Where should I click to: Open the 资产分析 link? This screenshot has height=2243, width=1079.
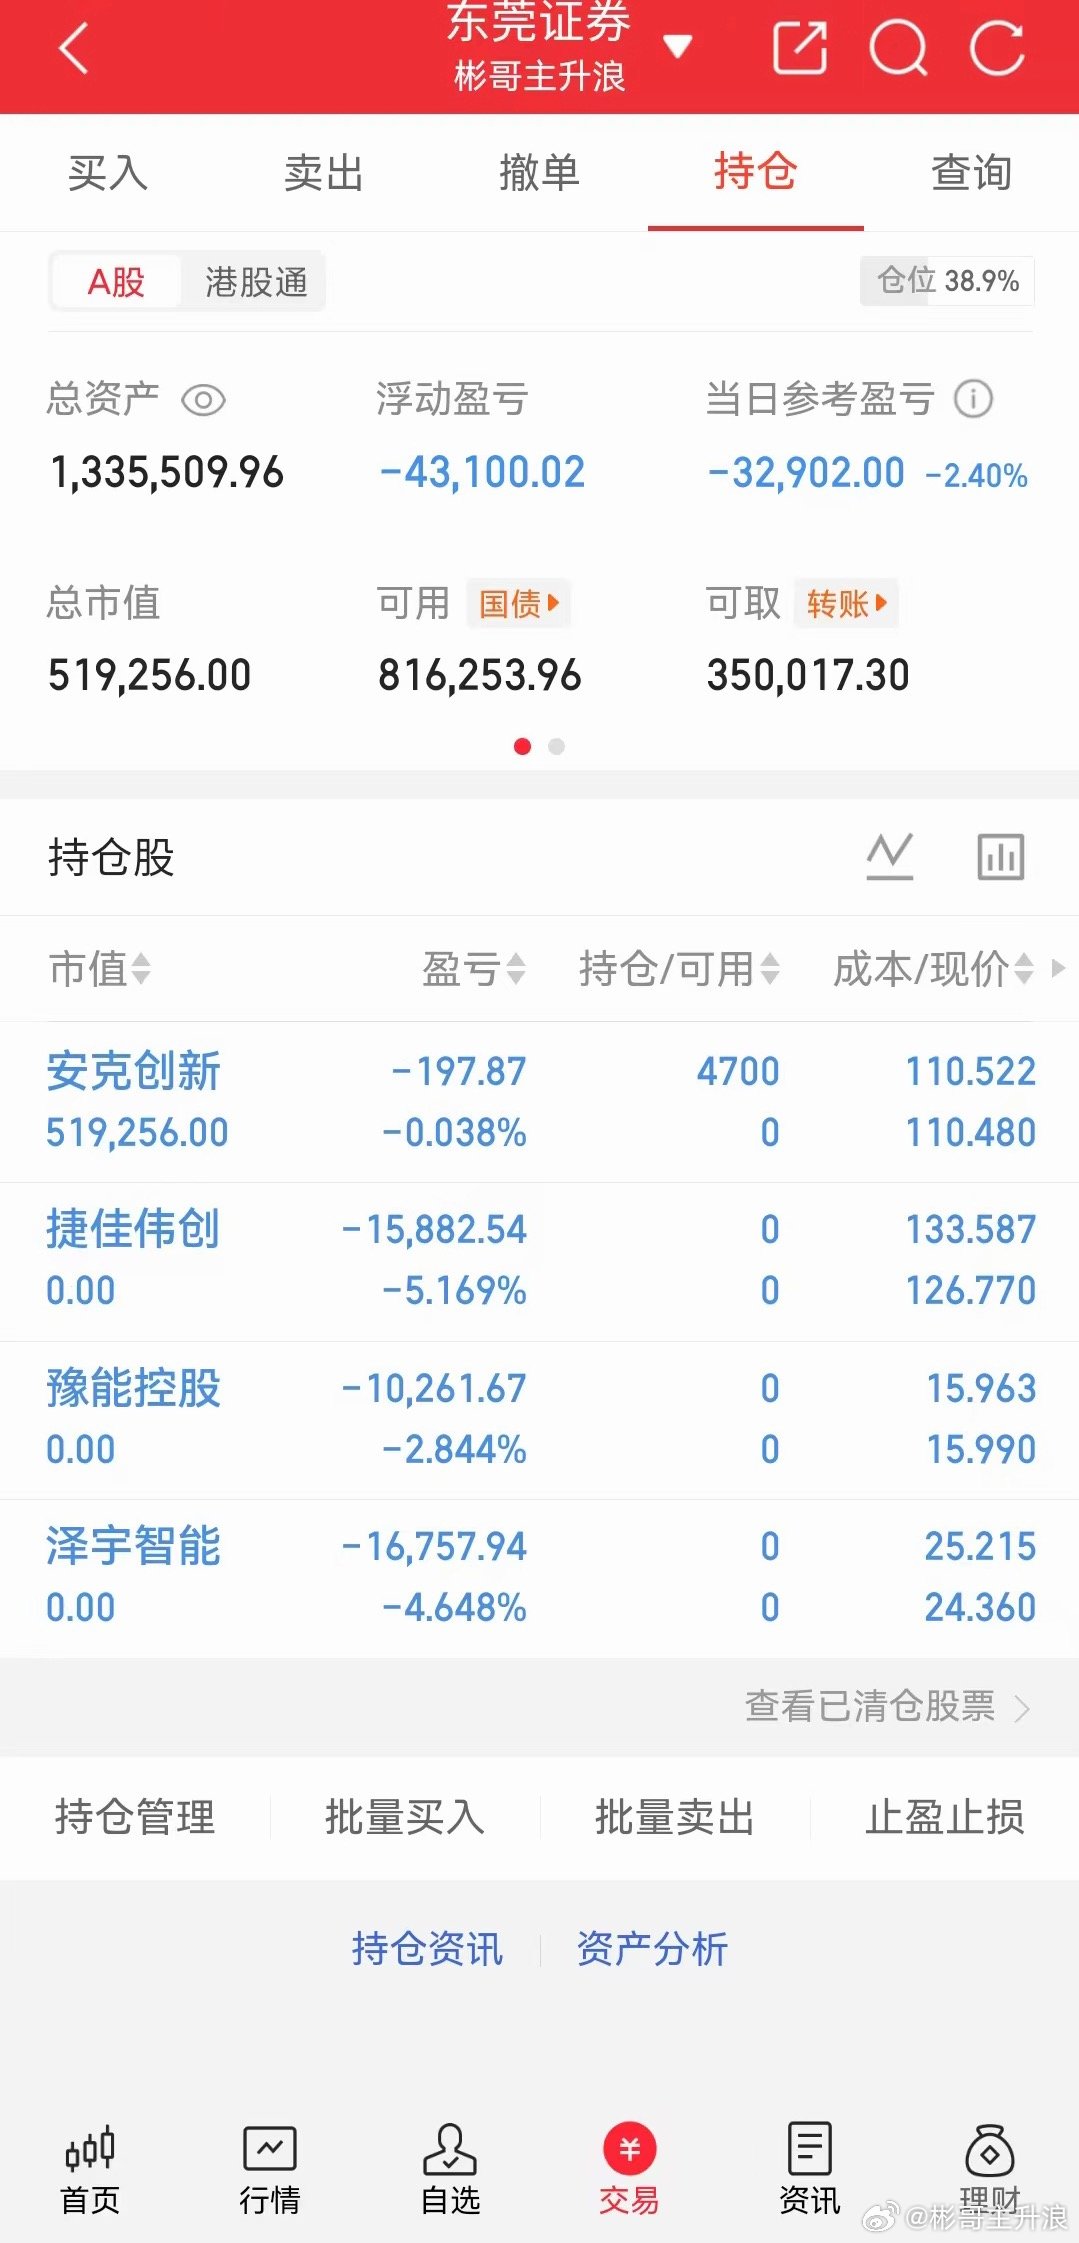click(652, 1948)
